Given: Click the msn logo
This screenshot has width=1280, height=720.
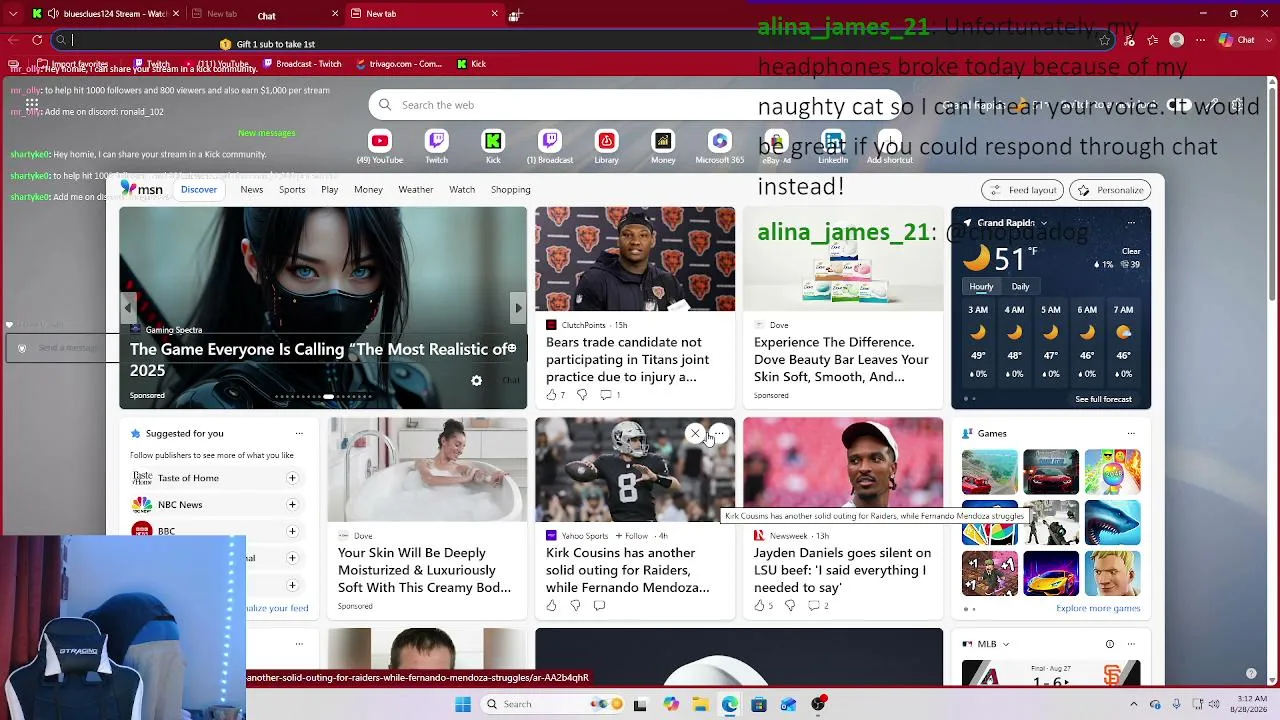Looking at the screenshot, I should (x=142, y=189).
